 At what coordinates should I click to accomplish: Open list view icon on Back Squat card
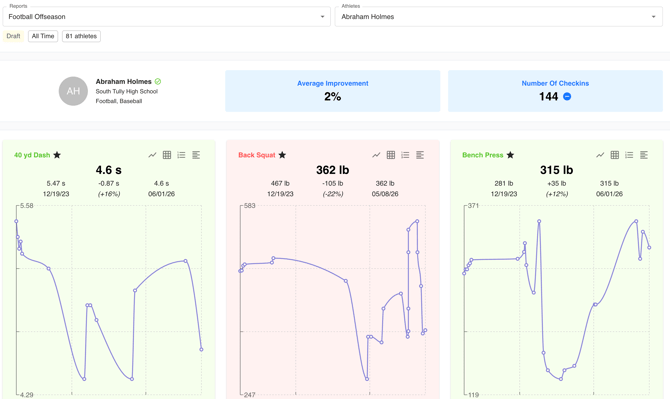click(405, 155)
